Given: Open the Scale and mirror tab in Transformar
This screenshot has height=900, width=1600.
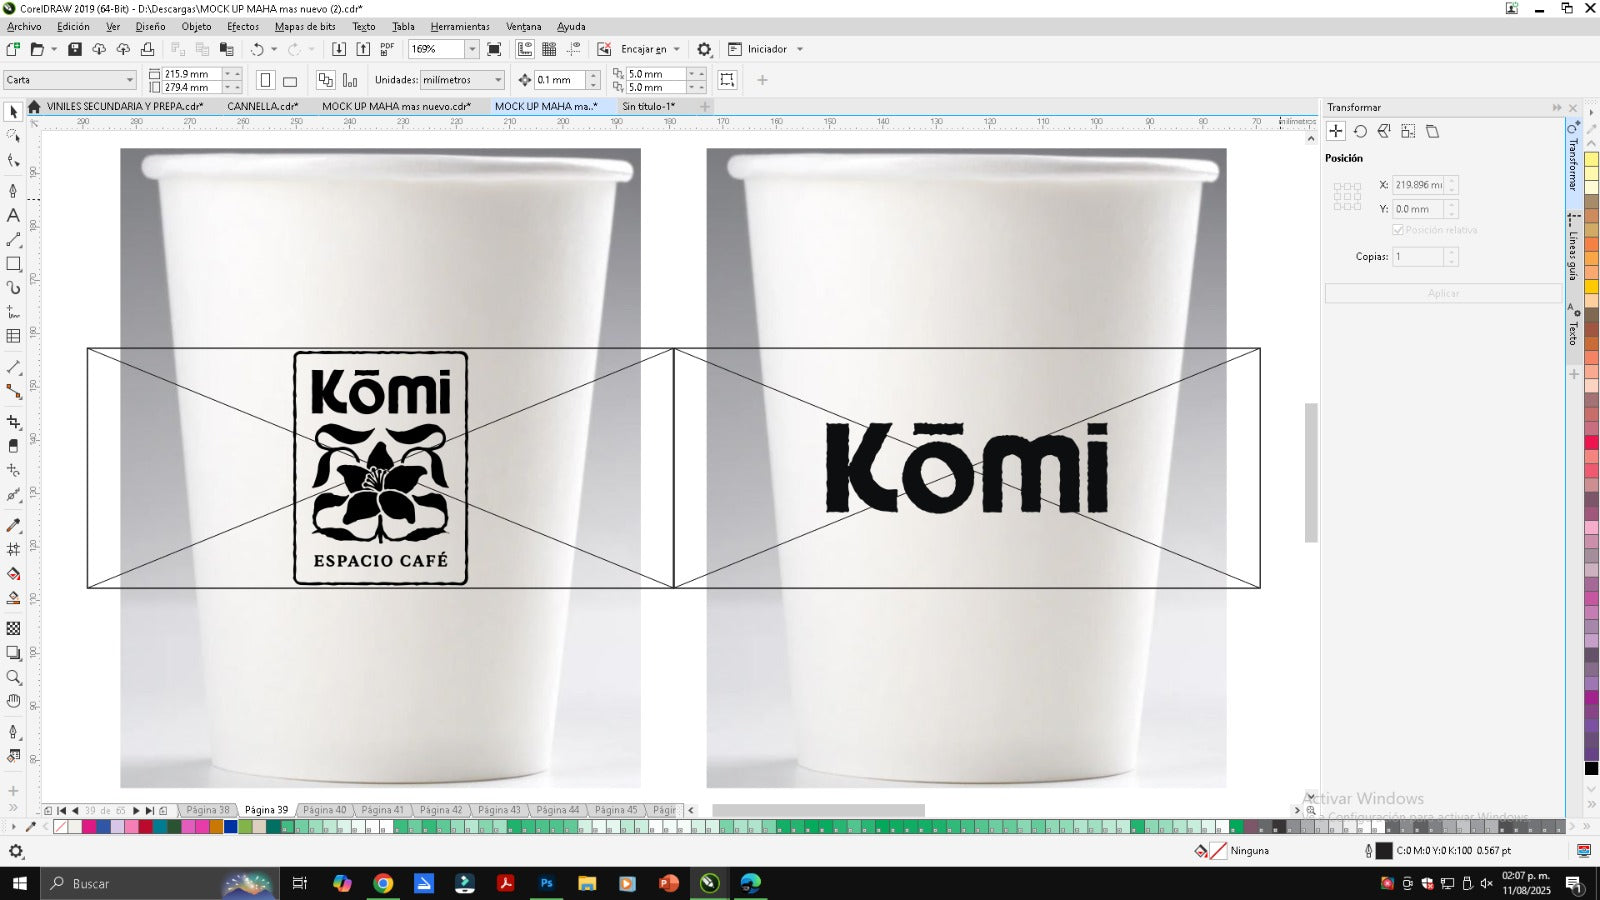Looking at the screenshot, I should (x=1384, y=131).
